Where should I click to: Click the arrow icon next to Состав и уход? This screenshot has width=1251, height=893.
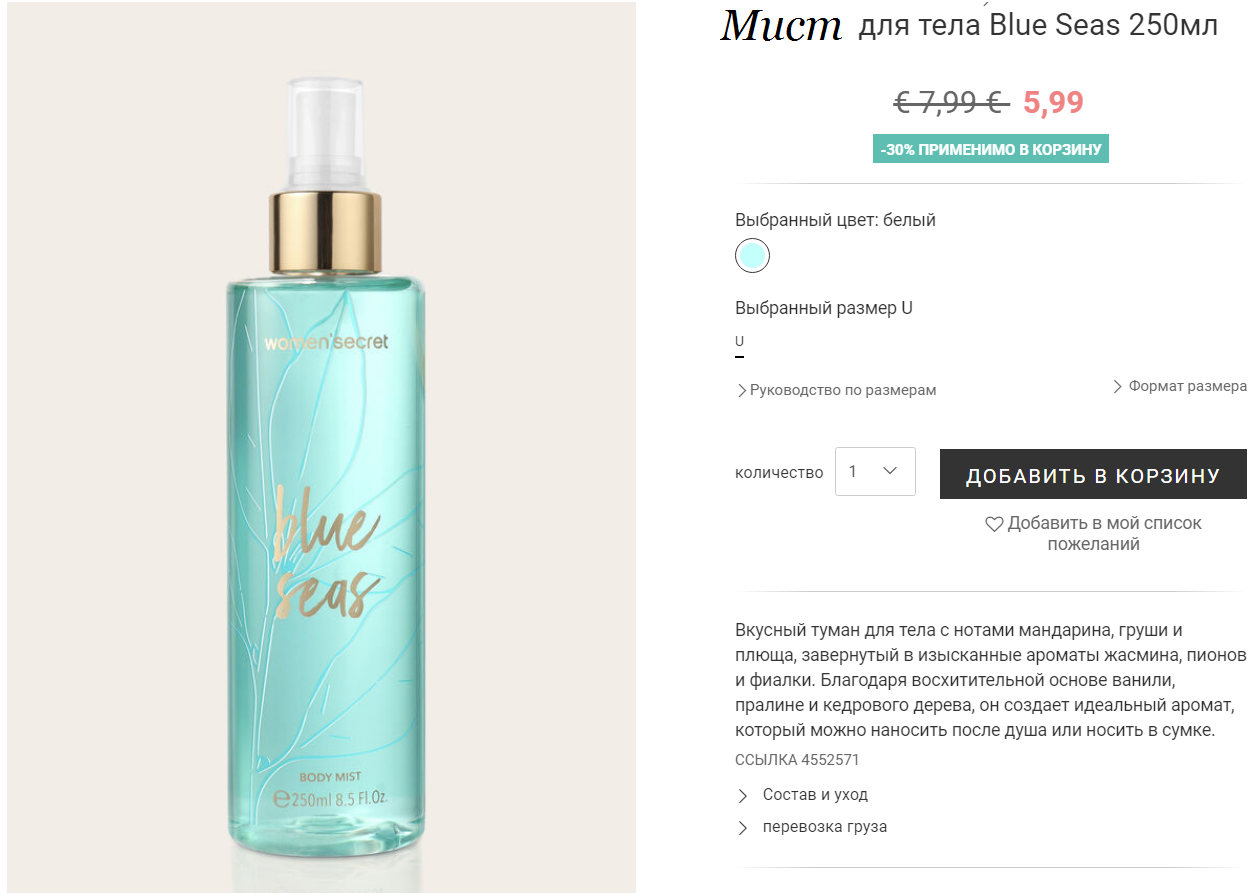point(743,796)
